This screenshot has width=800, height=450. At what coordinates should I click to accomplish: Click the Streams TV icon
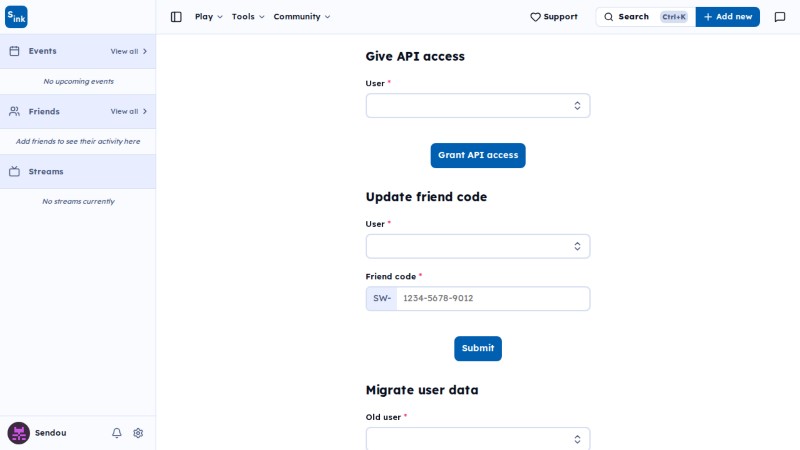point(14,171)
